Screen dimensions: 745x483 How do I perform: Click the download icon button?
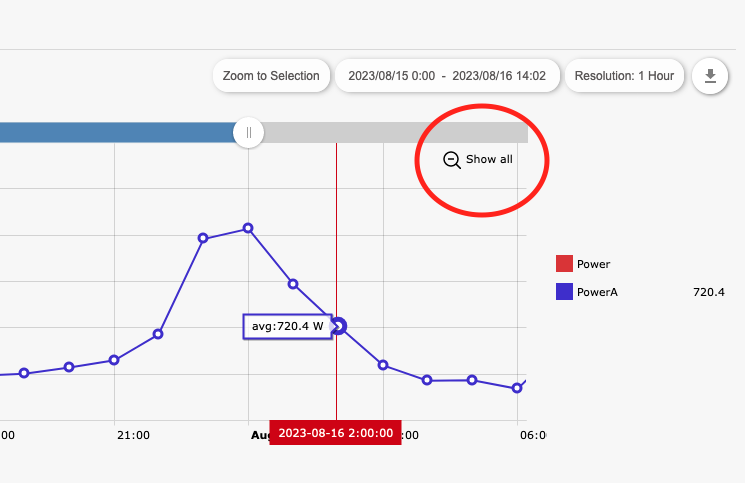point(710,76)
